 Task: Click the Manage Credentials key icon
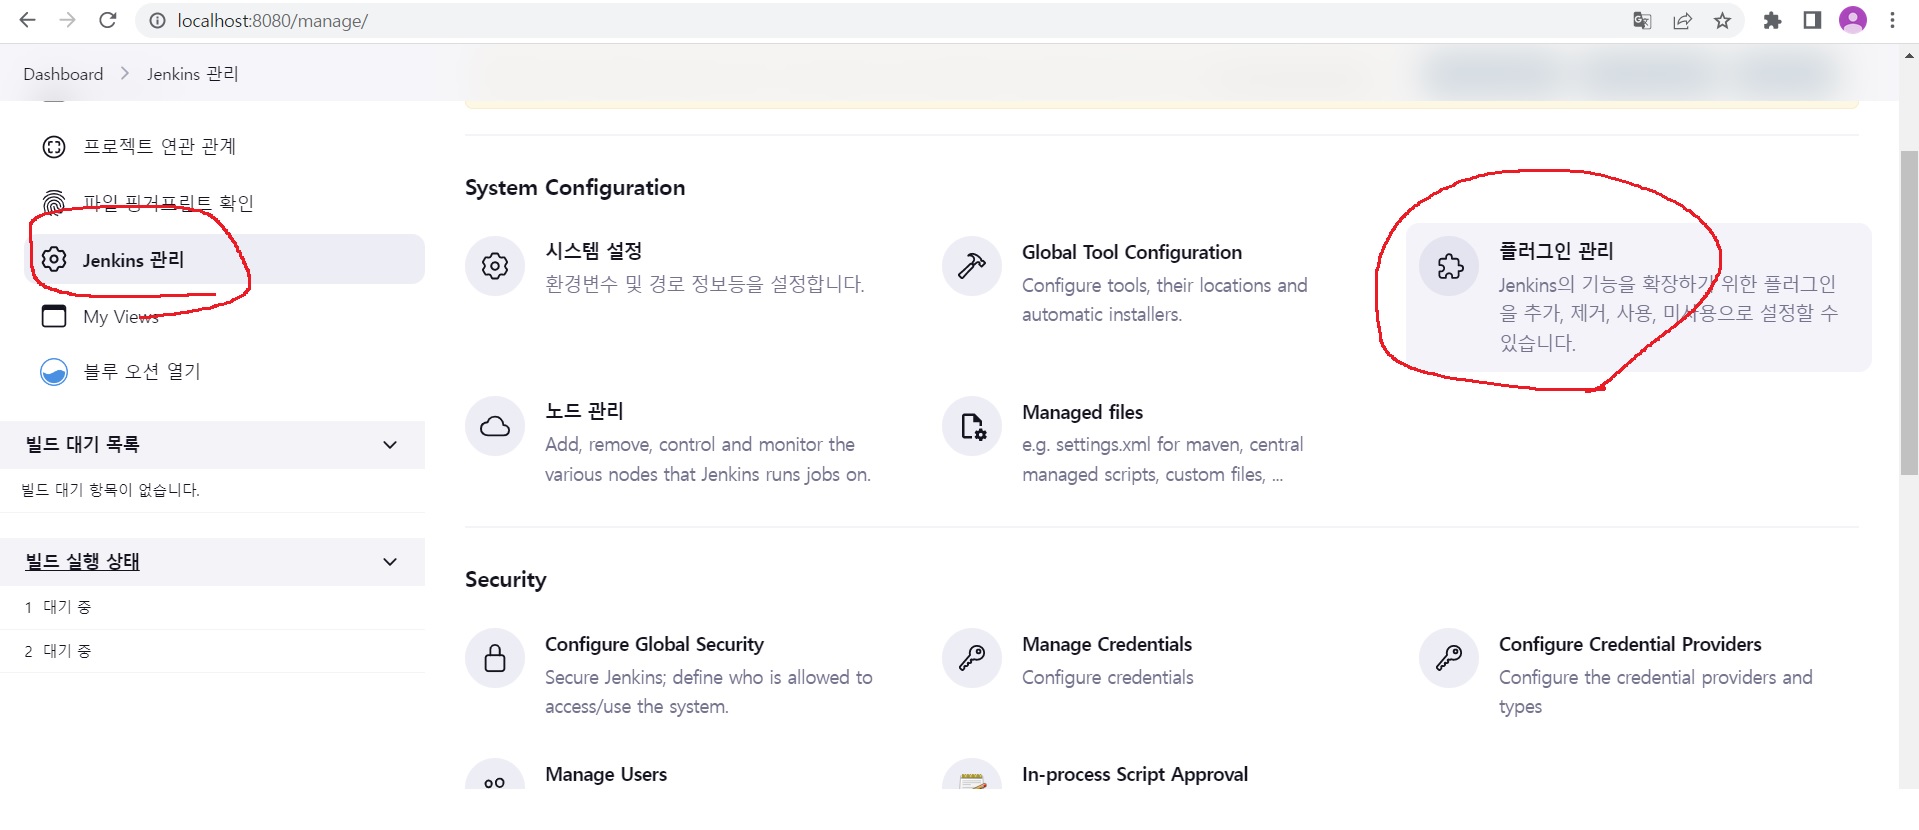pos(972,658)
